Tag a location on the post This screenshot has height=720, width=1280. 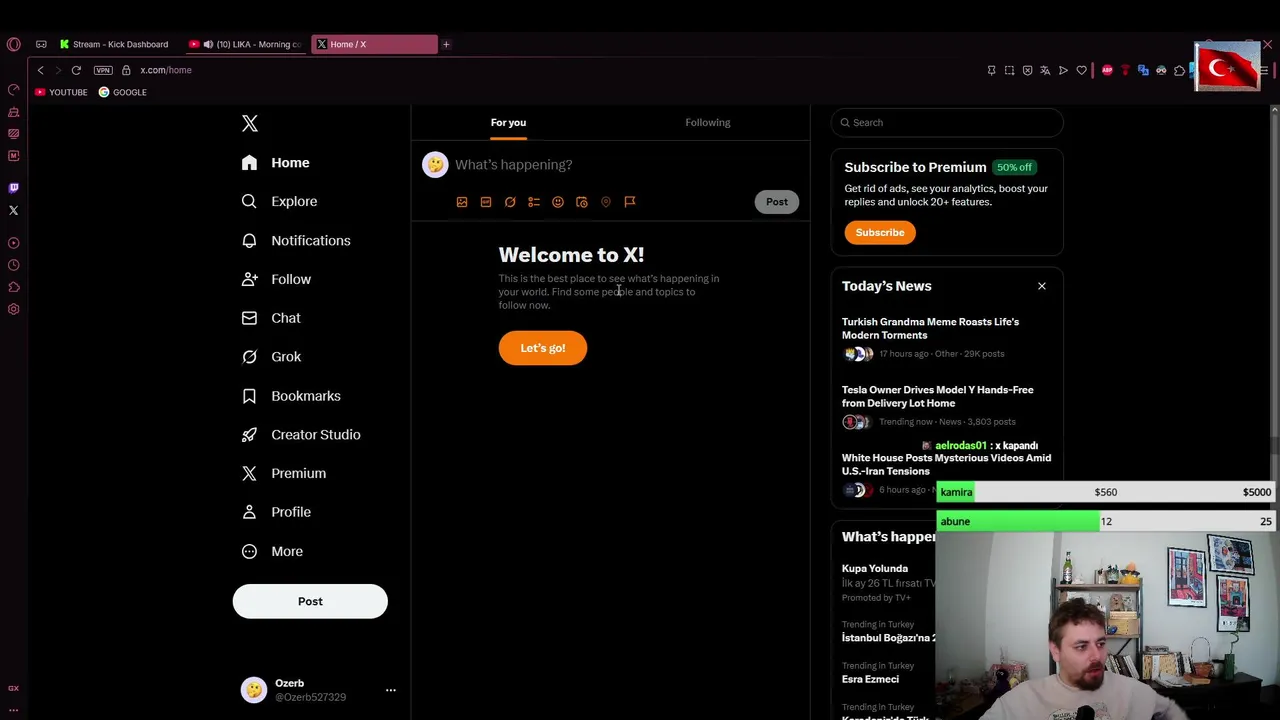click(x=606, y=202)
